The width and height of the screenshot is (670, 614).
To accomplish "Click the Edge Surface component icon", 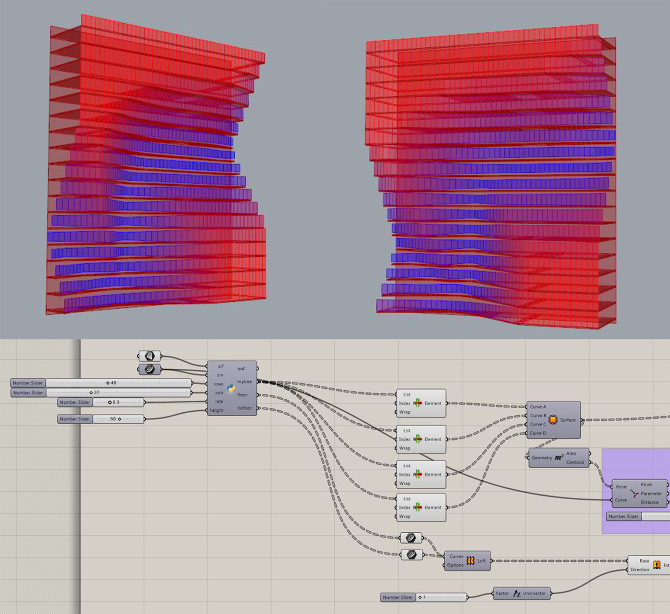I will (x=550, y=421).
